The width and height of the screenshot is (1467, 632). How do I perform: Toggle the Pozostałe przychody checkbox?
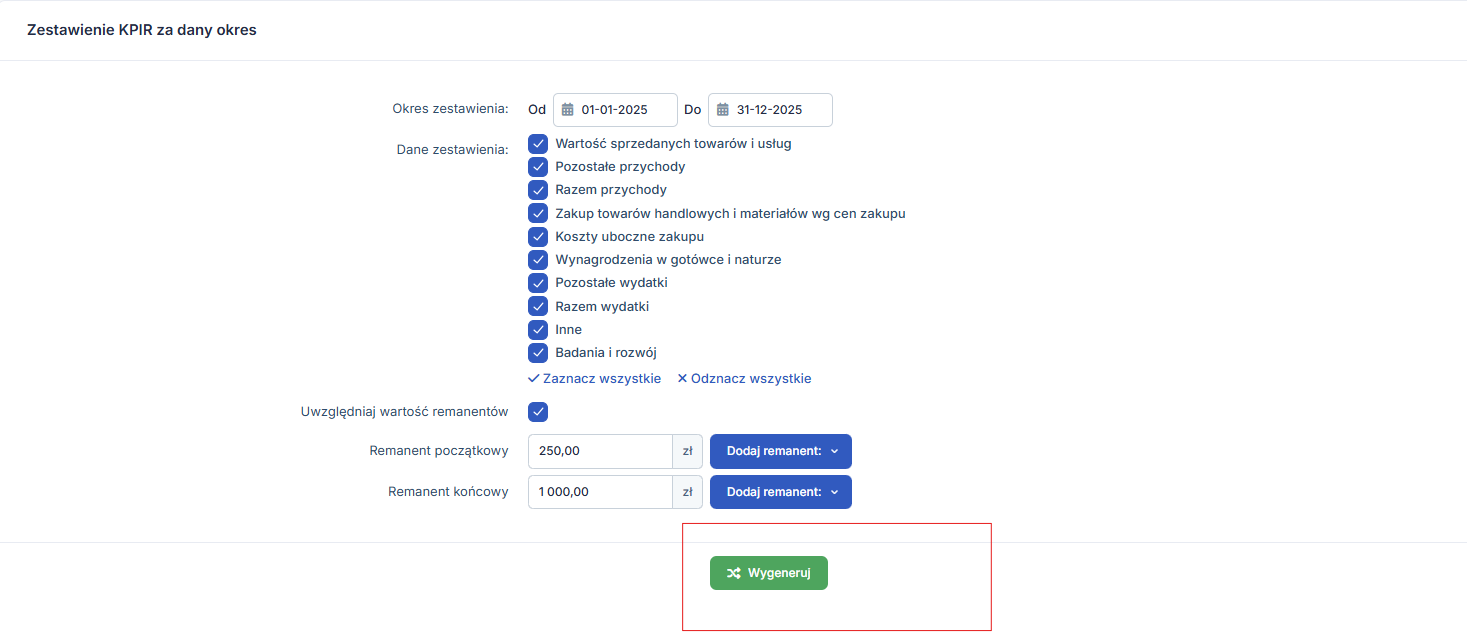point(538,167)
